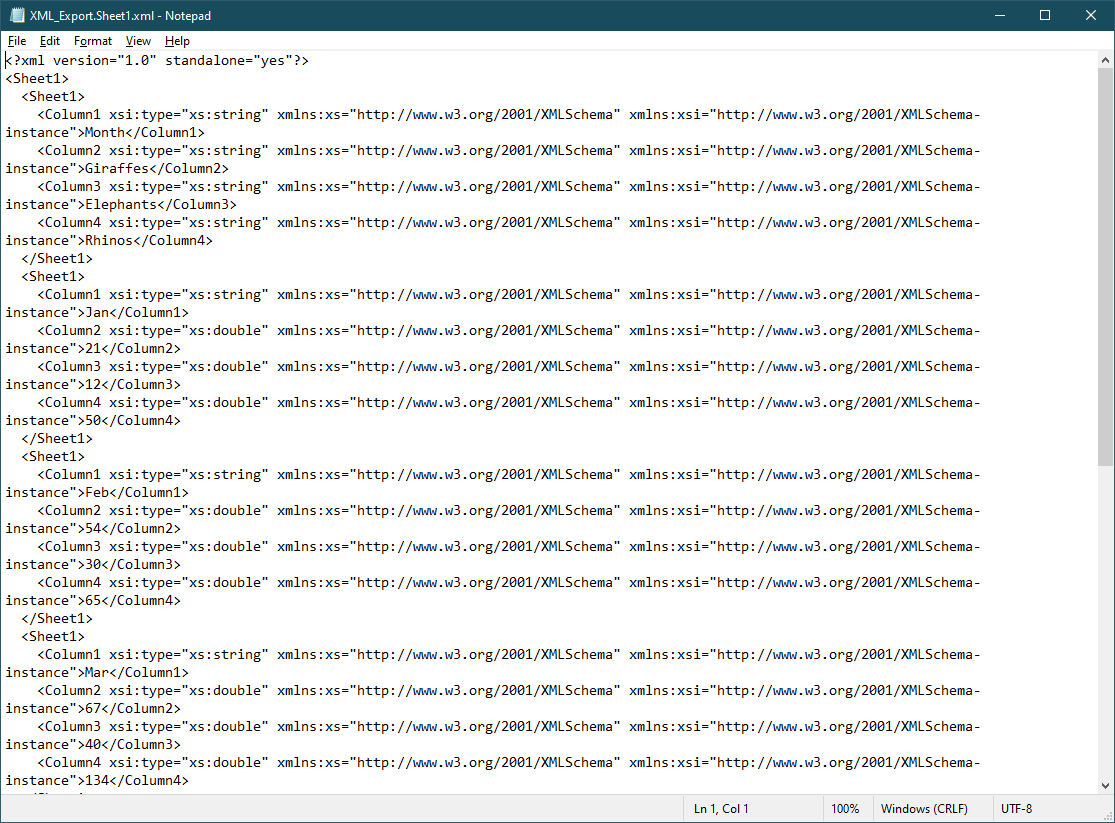Open the Edit menu
1115x823 pixels.
coord(50,41)
